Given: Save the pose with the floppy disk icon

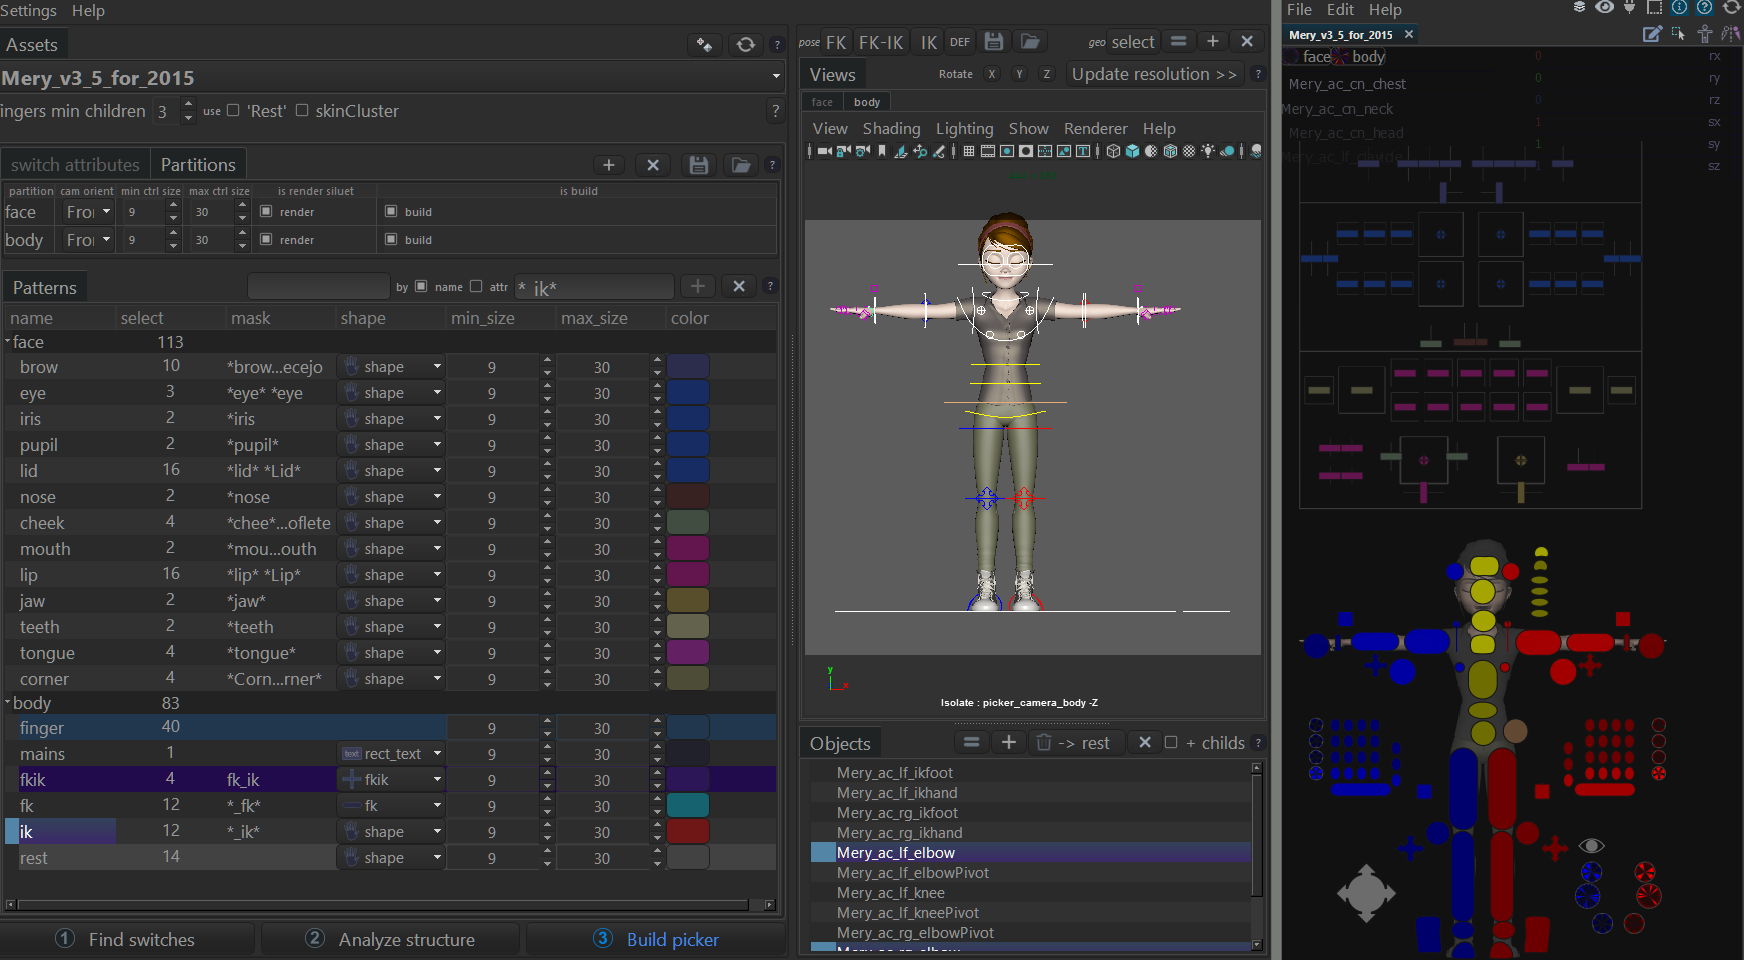Looking at the screenshot, I should 993,42.
